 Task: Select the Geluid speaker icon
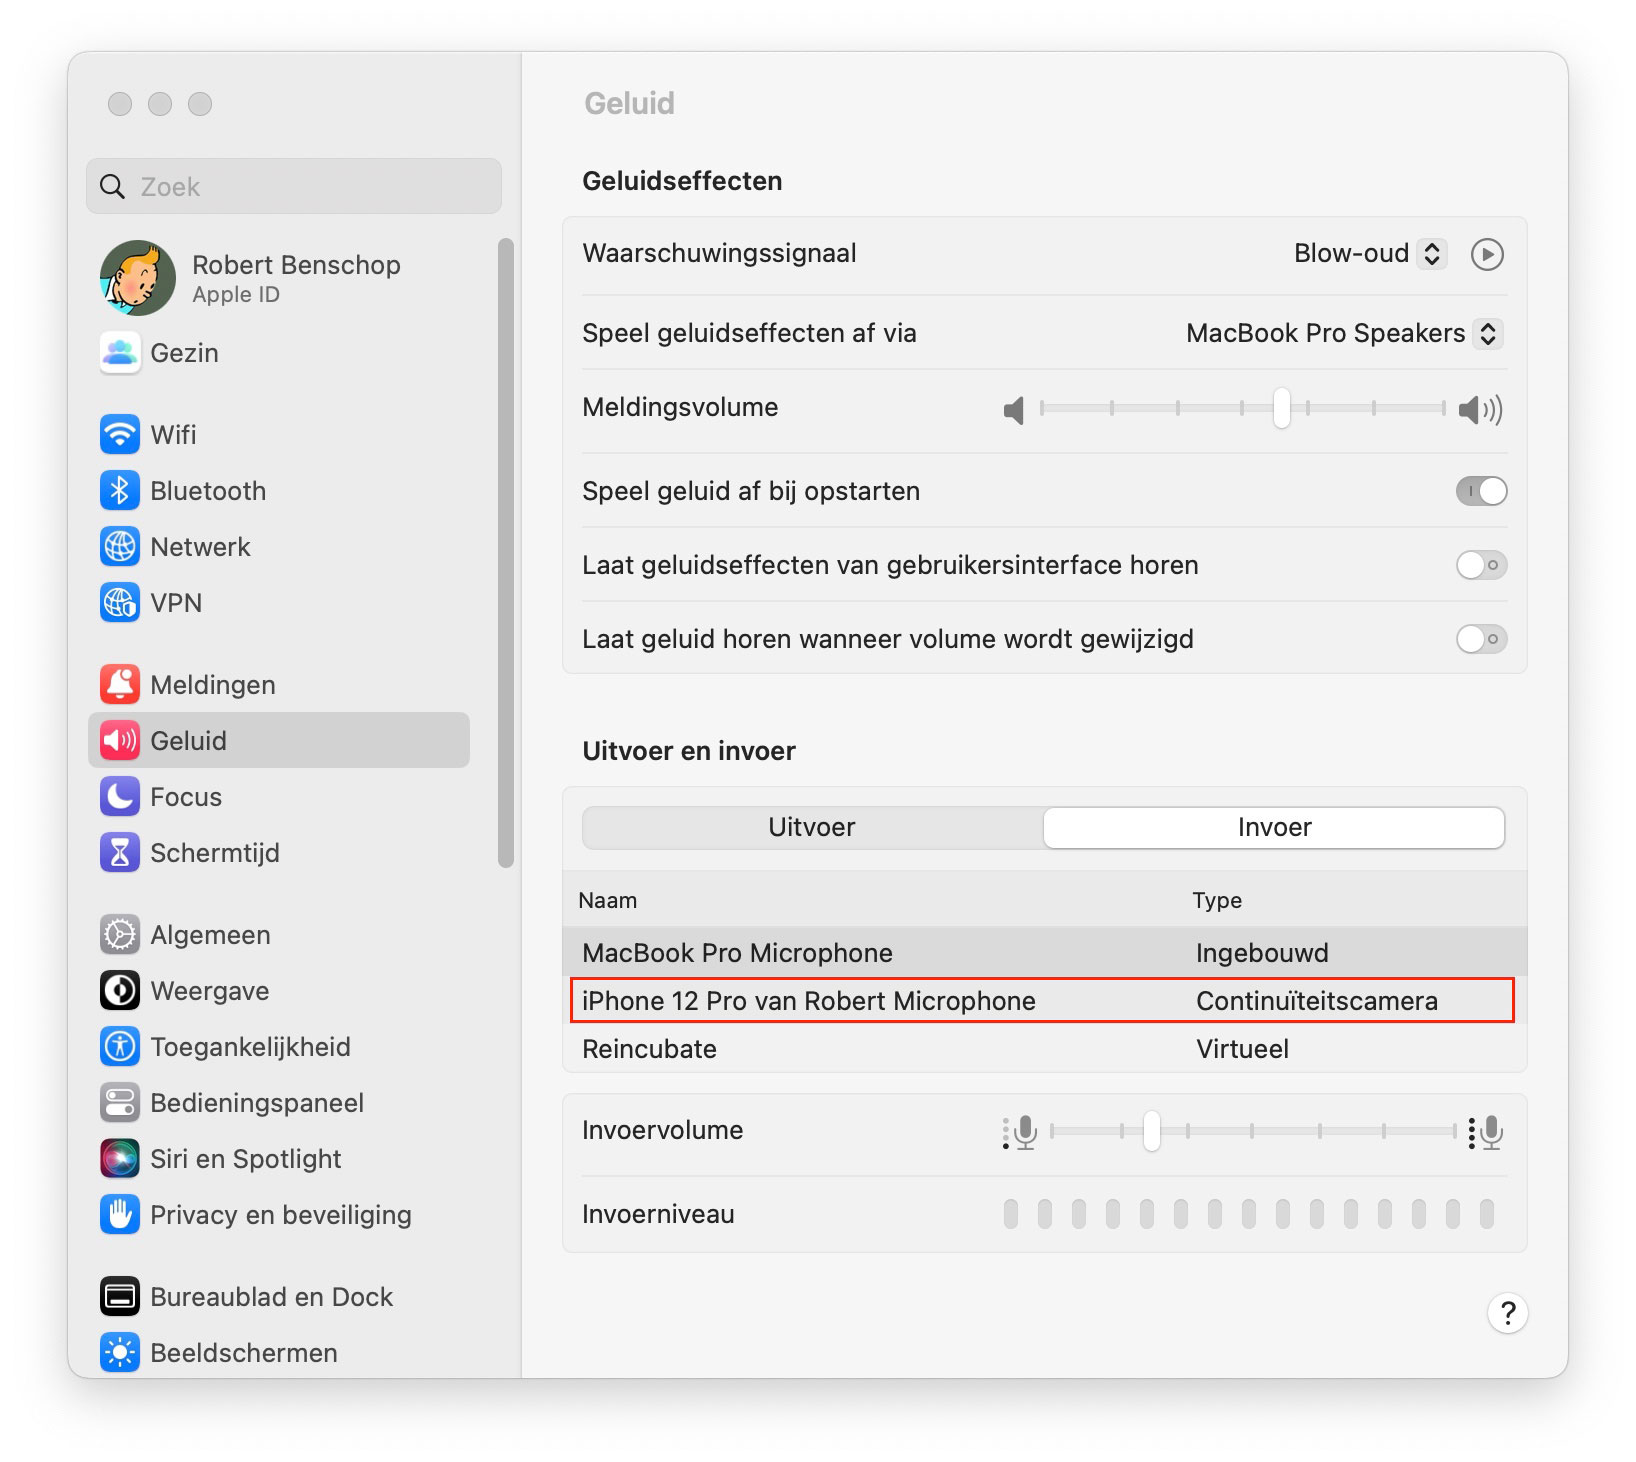120,741
